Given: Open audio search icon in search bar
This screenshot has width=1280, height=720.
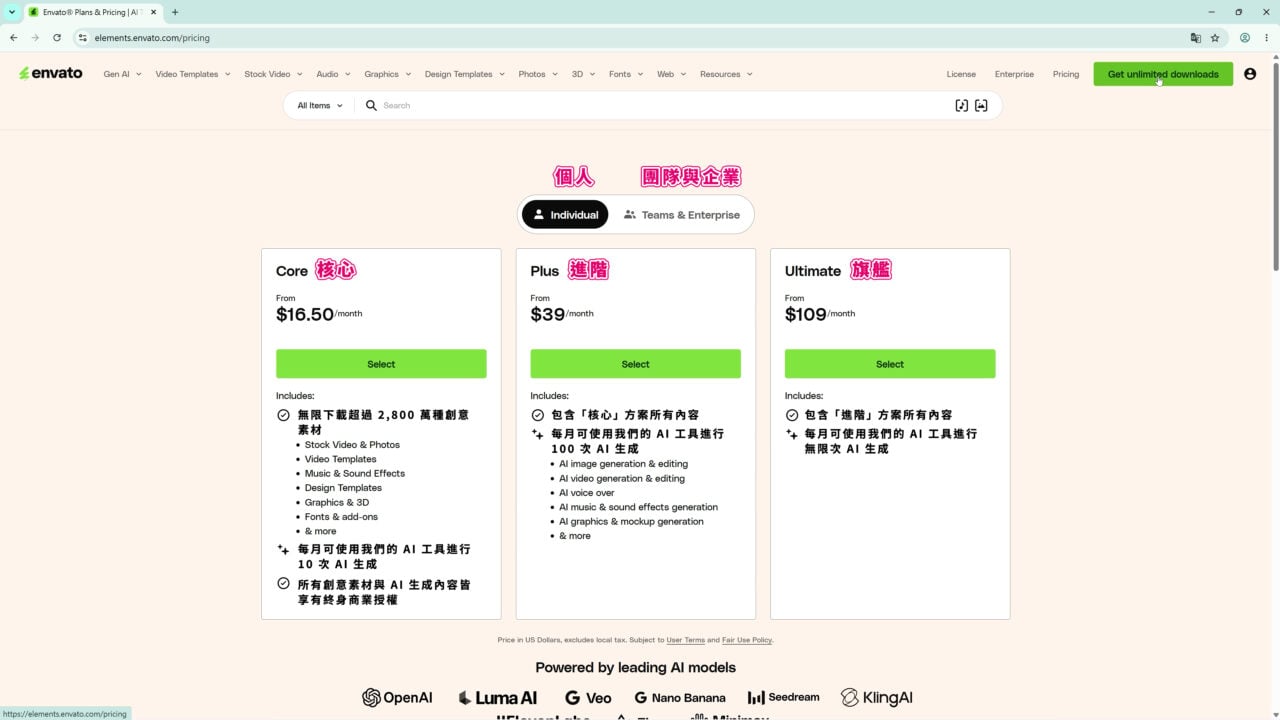Looking at the screenshot, I should coord(962,105).
